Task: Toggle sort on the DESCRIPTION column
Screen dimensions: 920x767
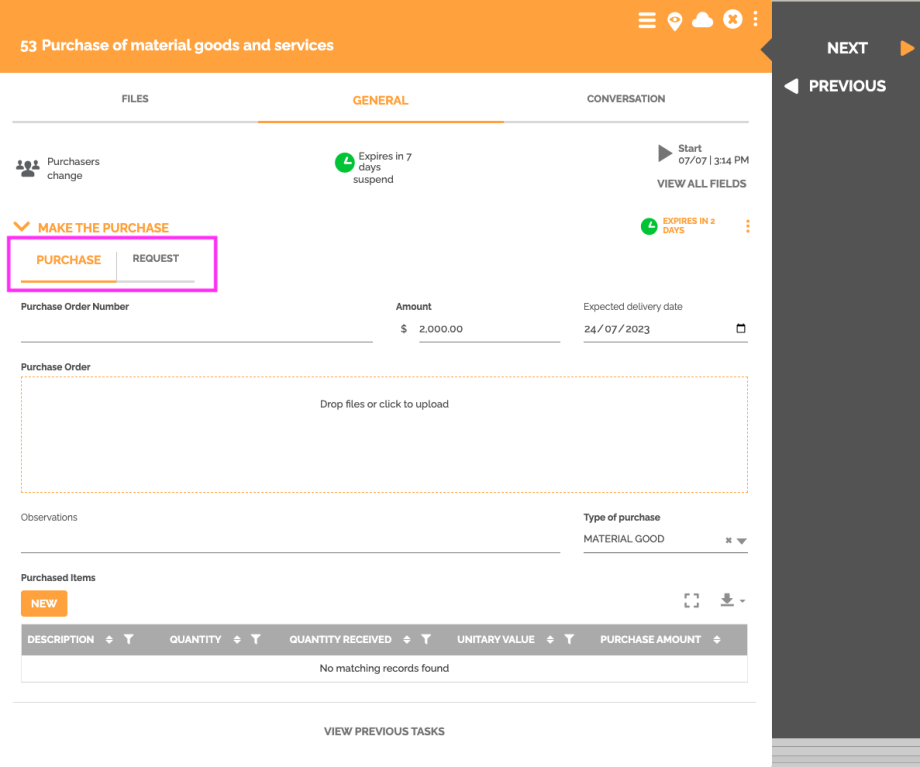Action: point(110,639)
